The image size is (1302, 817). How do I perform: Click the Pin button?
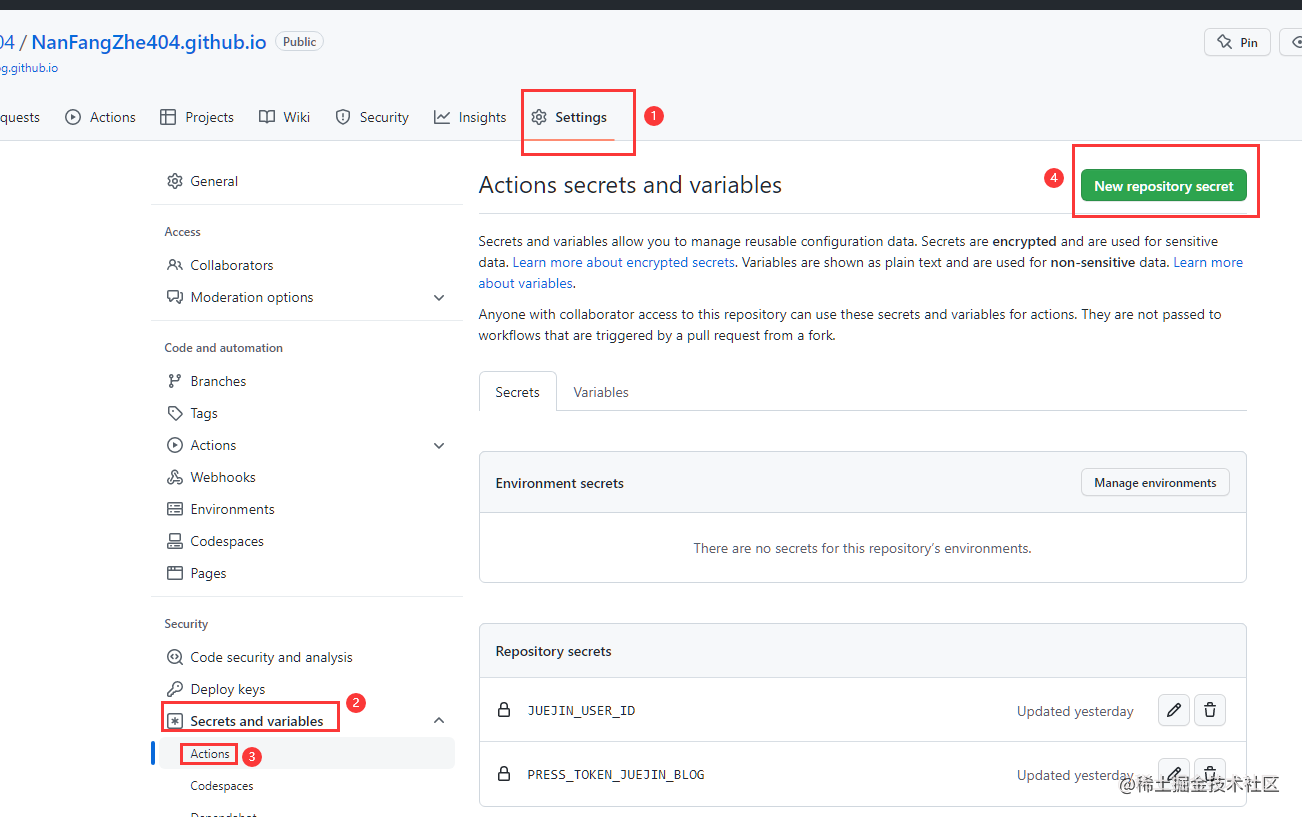1237,42
